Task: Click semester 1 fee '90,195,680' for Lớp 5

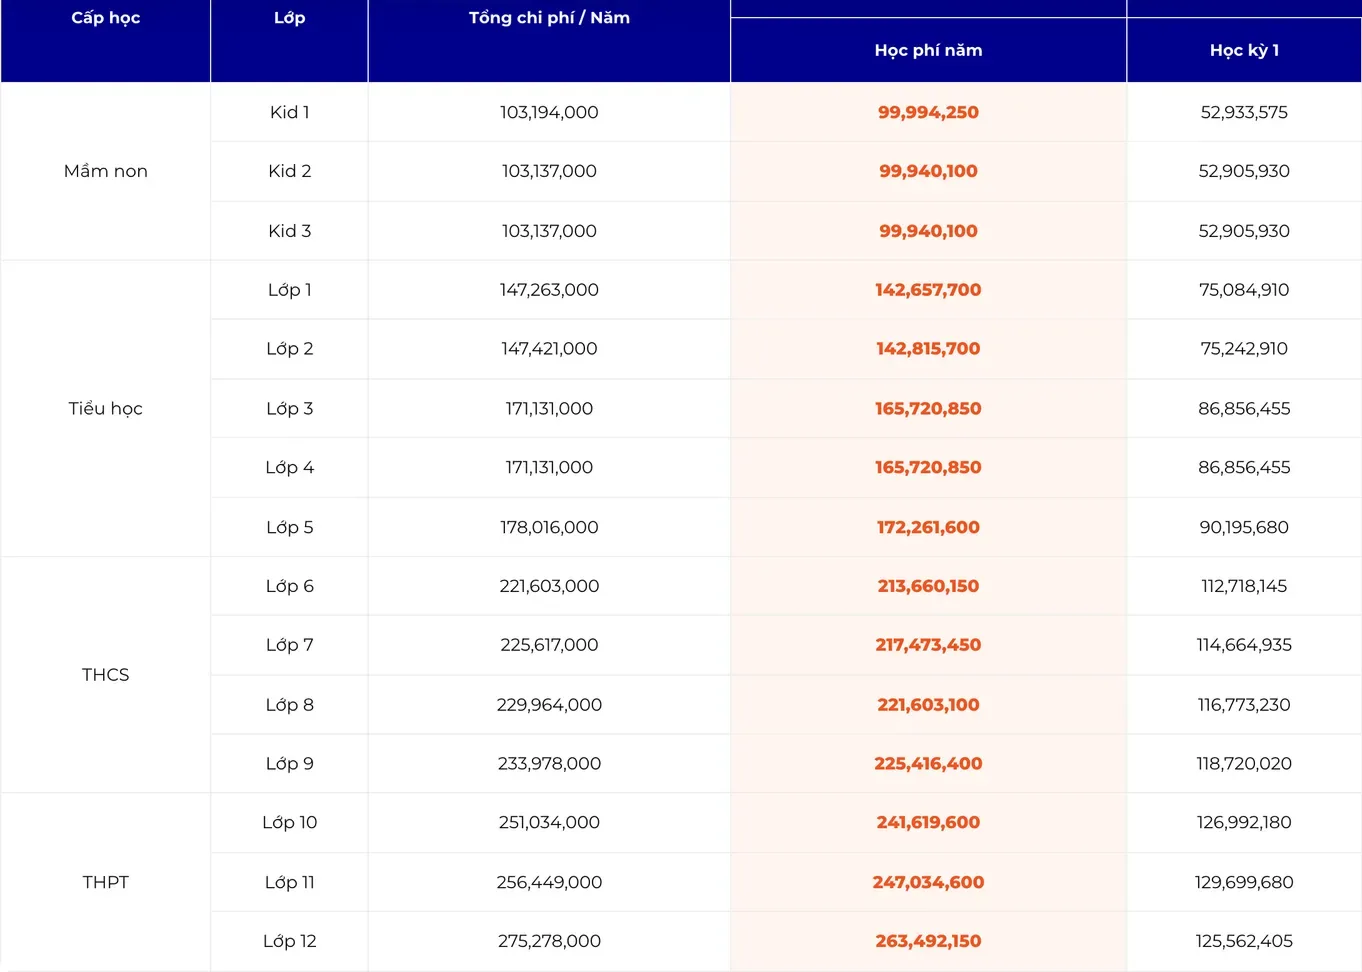Action: tap(1244, 527)
